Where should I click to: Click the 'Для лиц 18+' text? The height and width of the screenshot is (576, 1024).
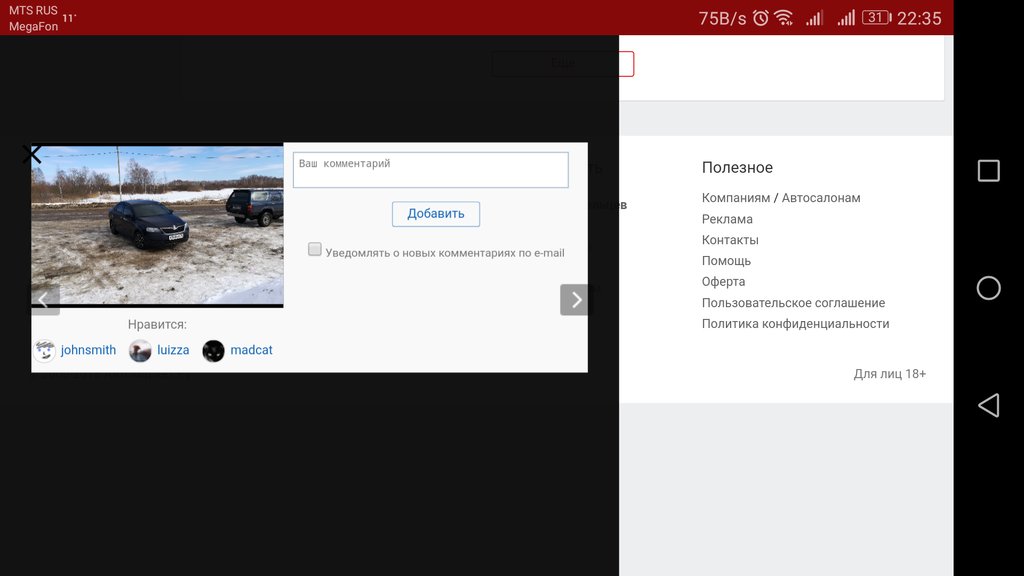[x=889, y=374]
